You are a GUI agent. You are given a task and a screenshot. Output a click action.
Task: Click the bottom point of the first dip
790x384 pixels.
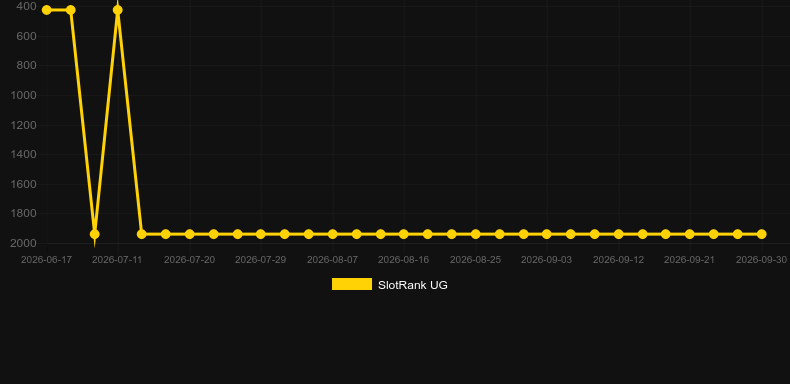94,234
